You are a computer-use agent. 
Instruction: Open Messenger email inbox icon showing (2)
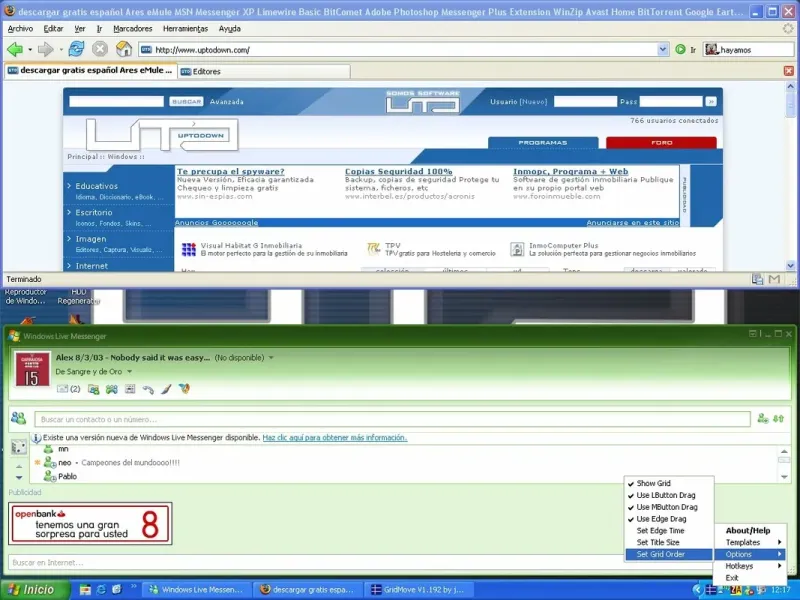click(68, 389)
